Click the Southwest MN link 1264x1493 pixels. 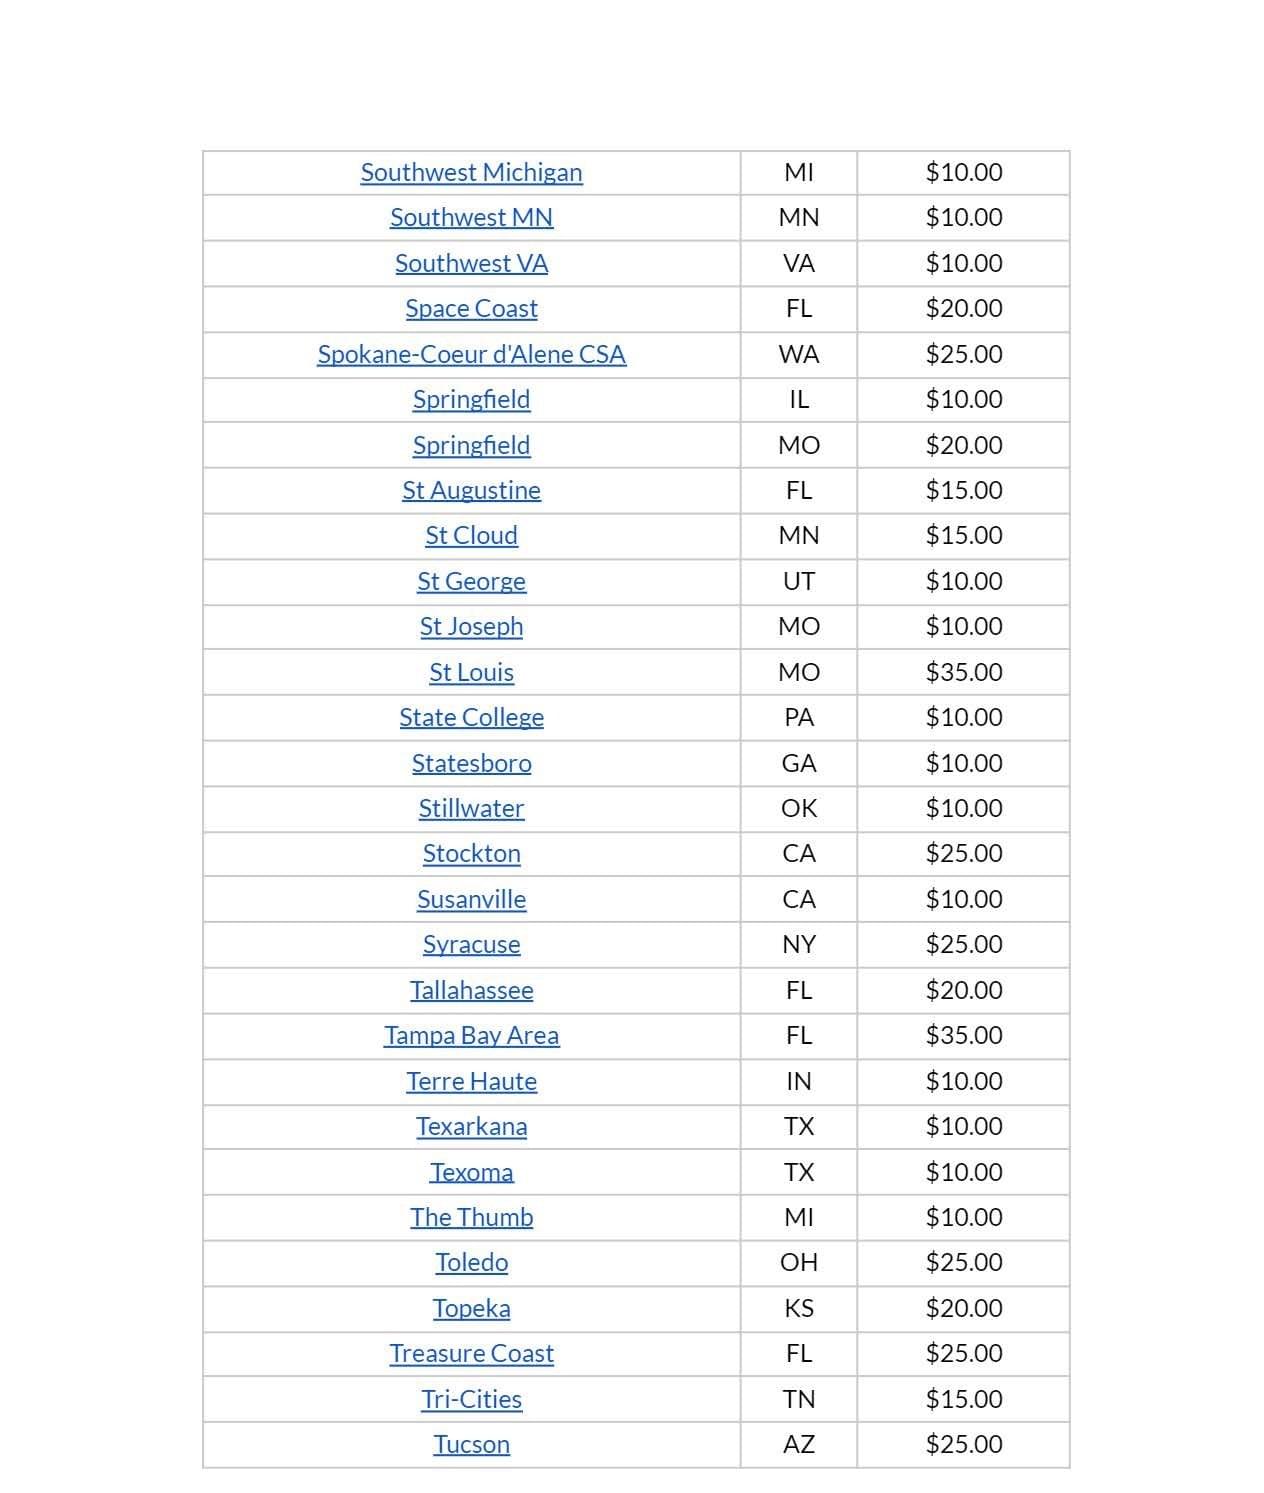(x=471, y=218)
